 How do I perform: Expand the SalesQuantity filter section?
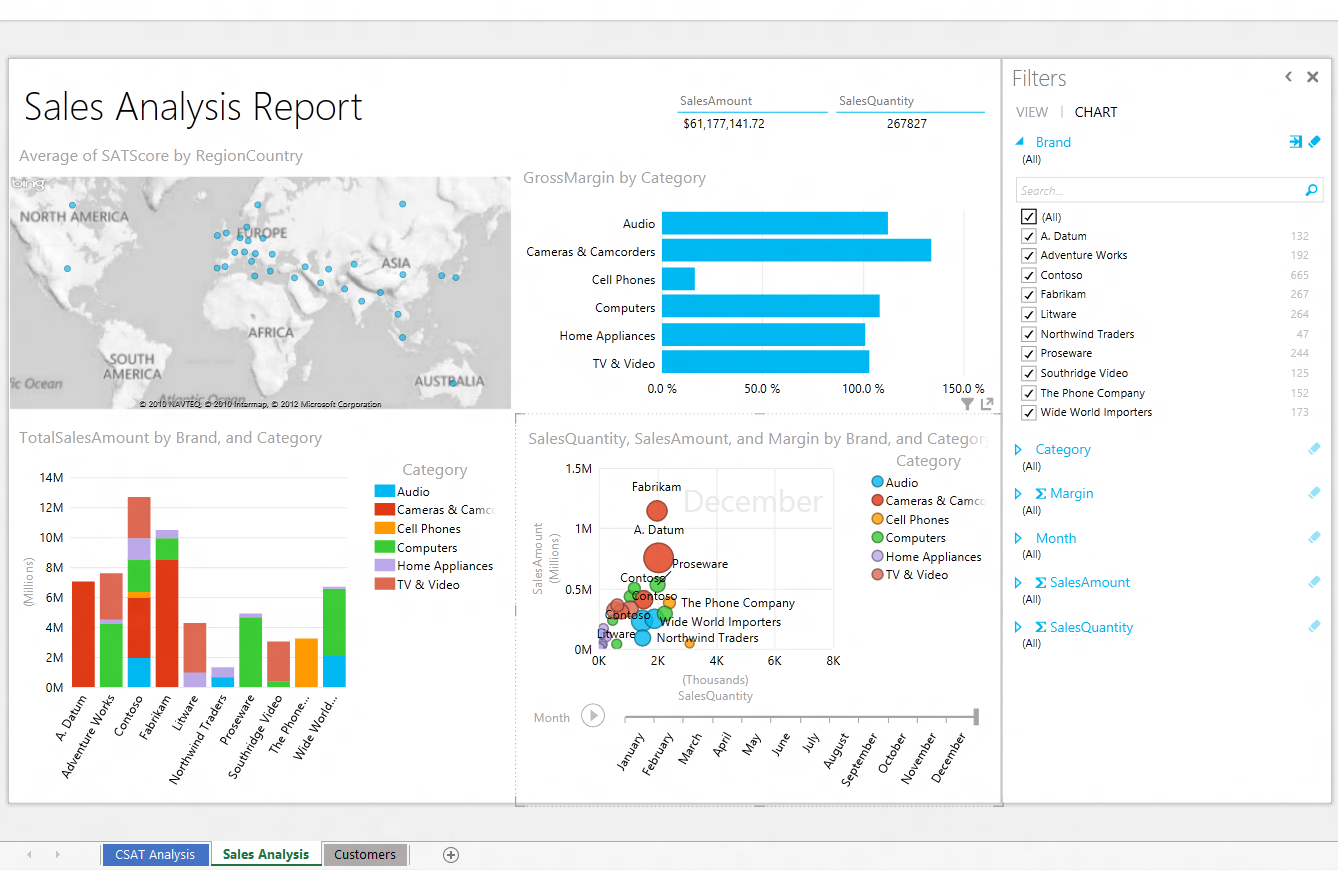(1019, 627)
